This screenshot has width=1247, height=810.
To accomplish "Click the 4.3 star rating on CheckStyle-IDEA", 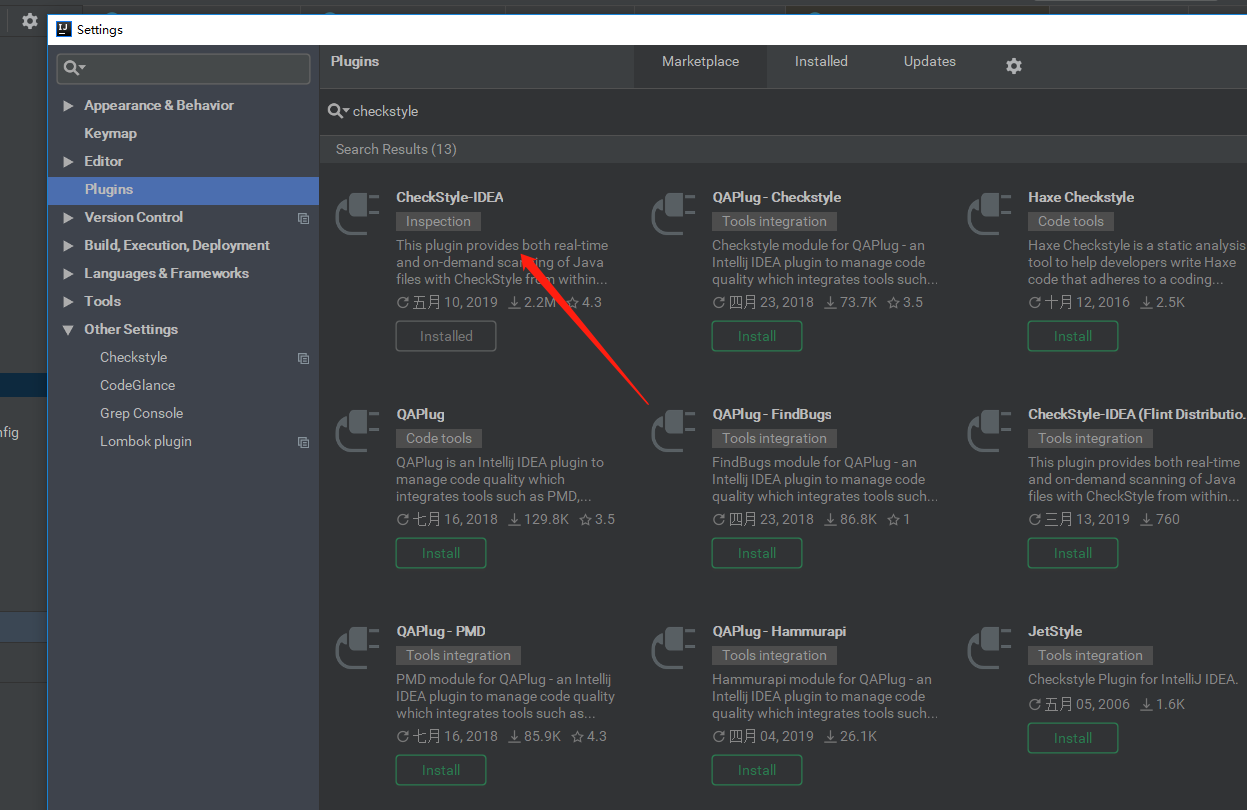I will coord(584,302).
